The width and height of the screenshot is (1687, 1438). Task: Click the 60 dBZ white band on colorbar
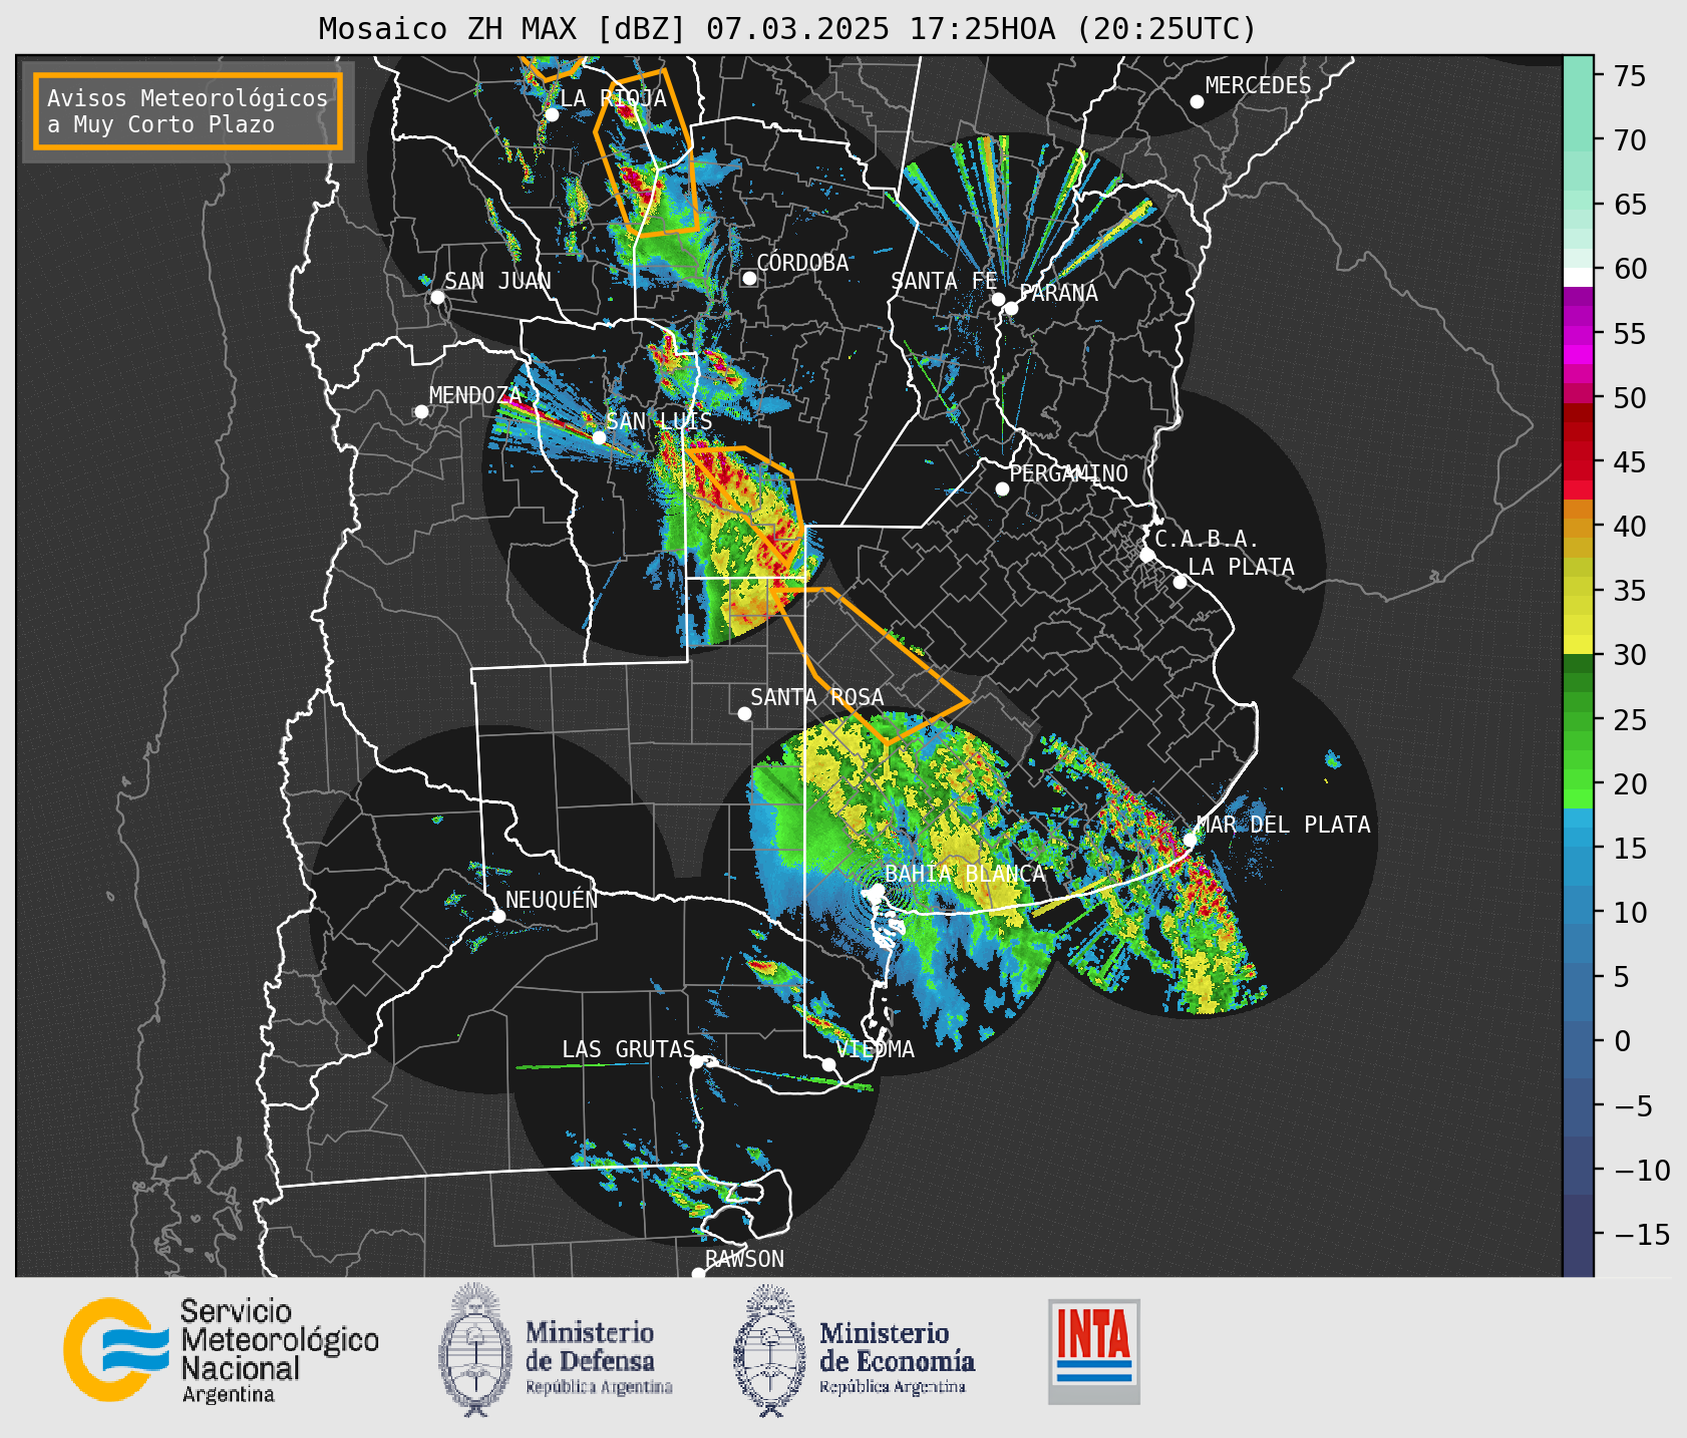(x=1578, y=276)
